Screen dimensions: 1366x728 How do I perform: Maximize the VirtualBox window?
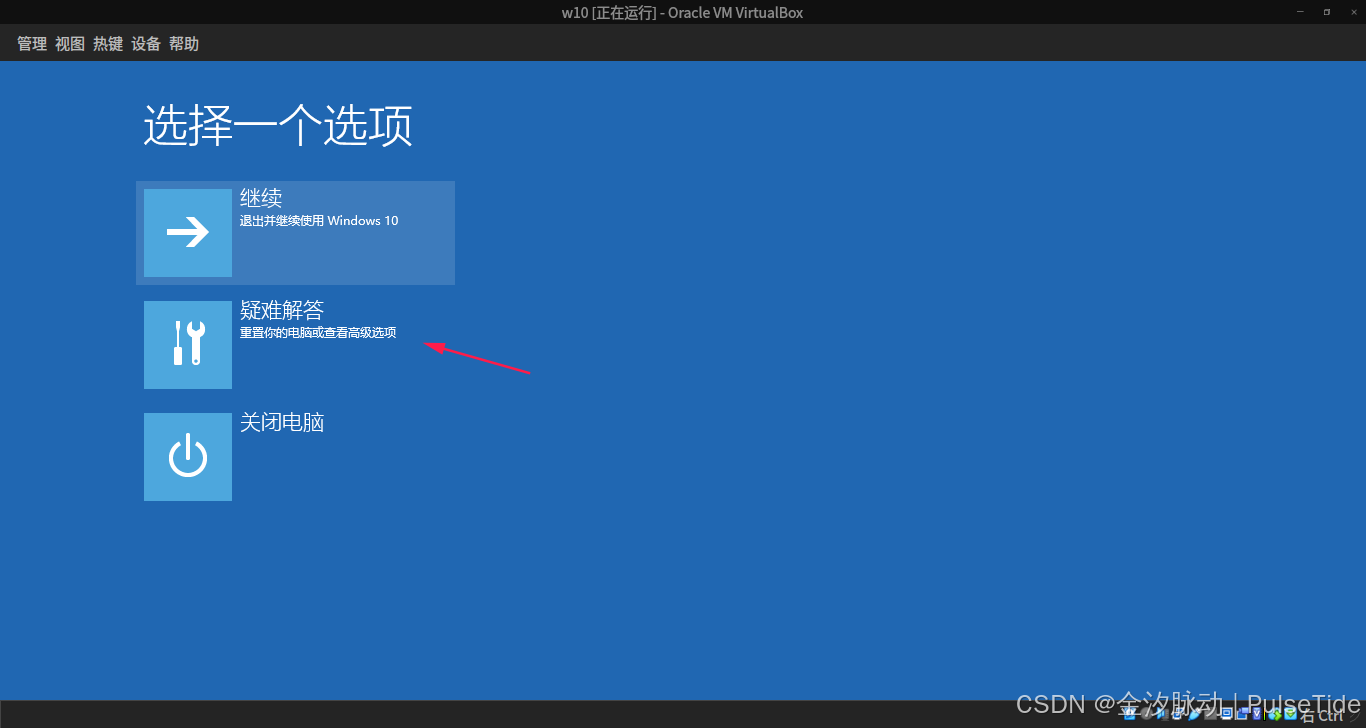[x=1327, y=12]
